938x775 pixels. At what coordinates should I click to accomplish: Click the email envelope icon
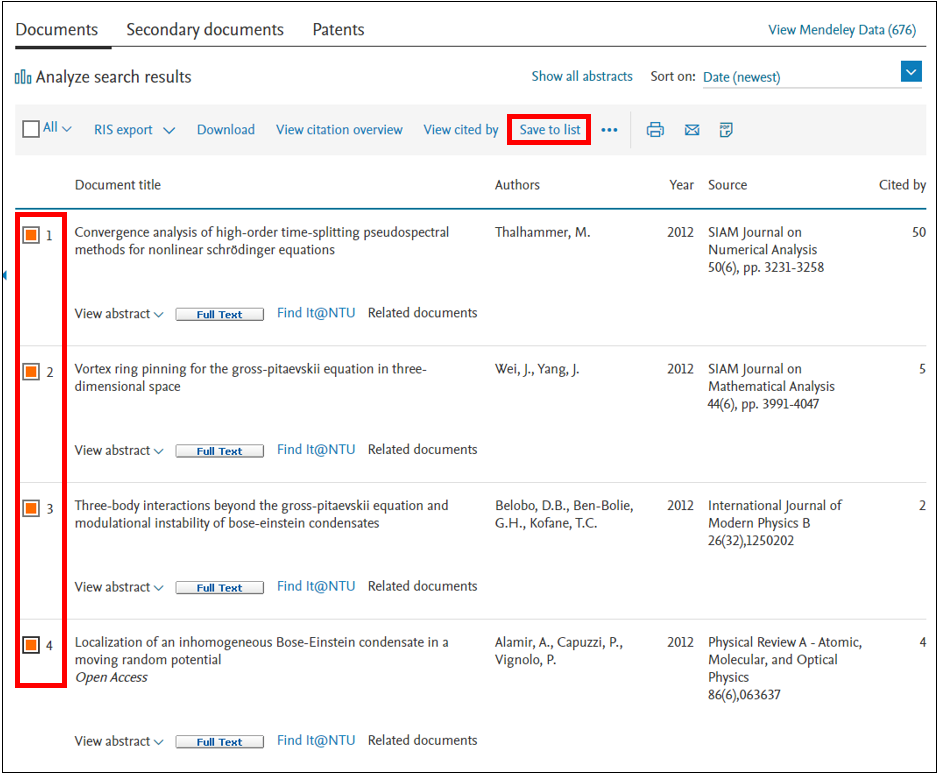692,130
